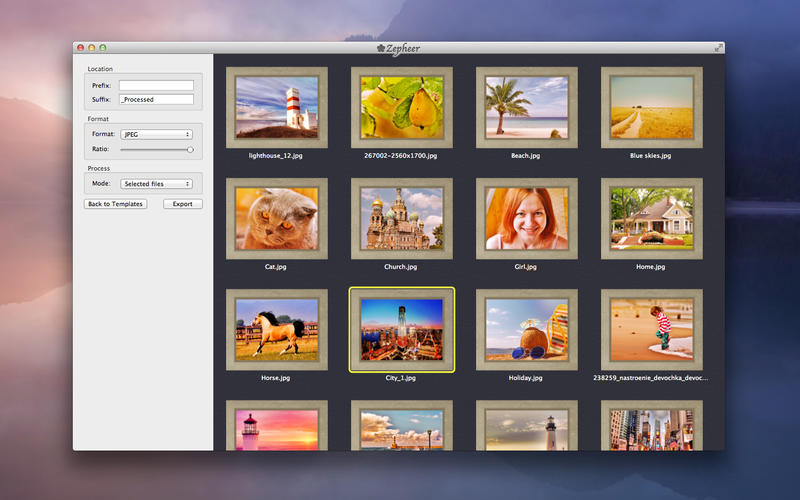This screenshot has width=800, height=500.
Task: Open the Format dropdown showing JPEG
Action: point(156,134)
